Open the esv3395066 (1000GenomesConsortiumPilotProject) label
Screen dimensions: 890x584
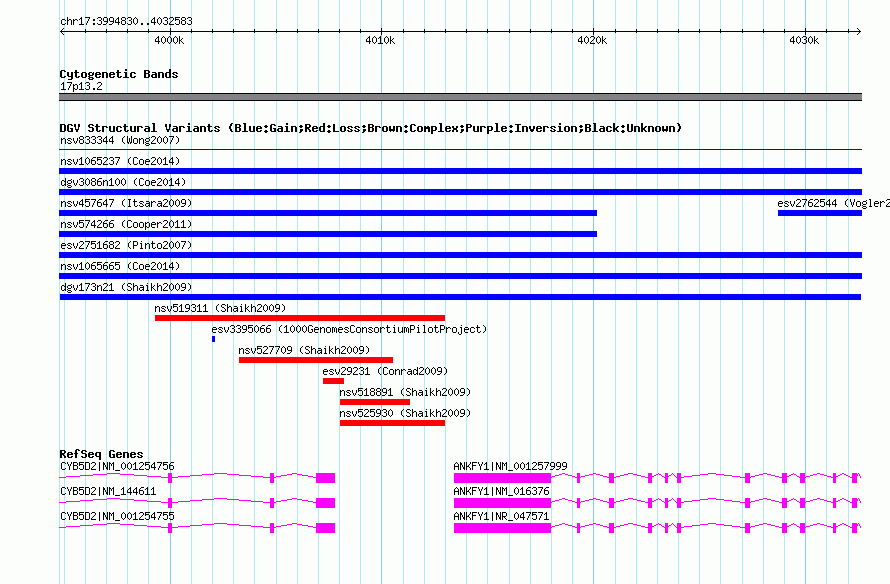tap(349, 329)
